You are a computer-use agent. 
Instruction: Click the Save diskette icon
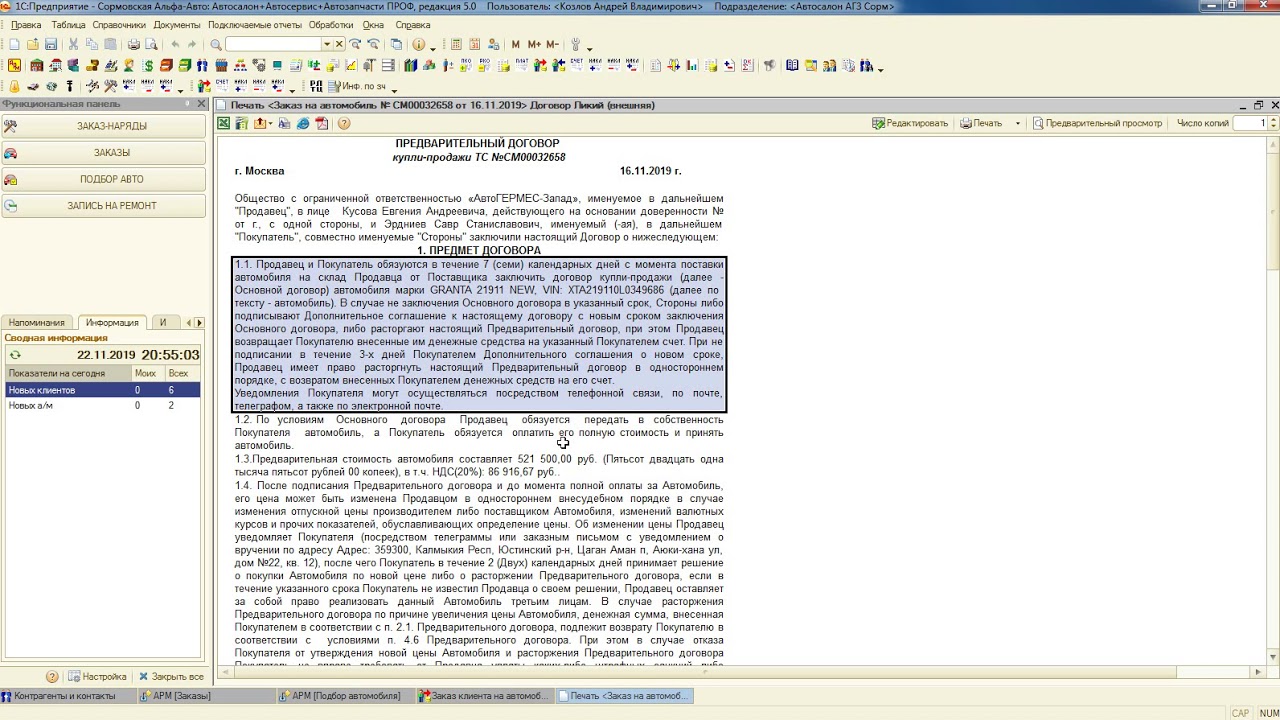coord(51,44)
